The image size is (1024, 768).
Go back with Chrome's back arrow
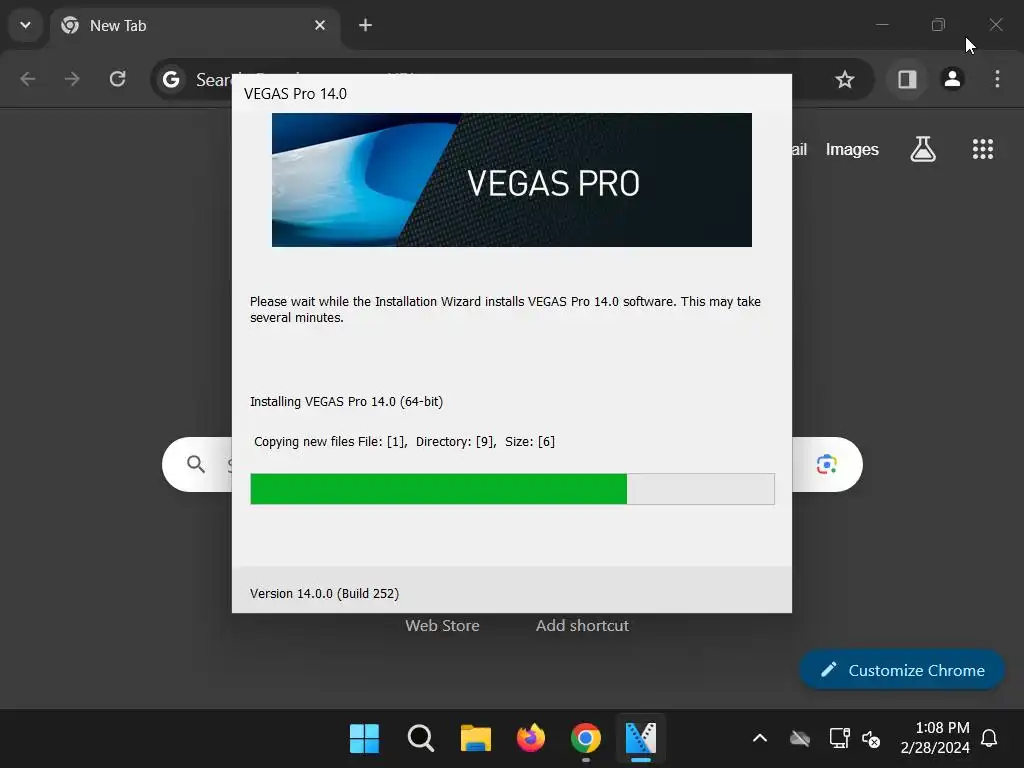[x=27, y=80]
